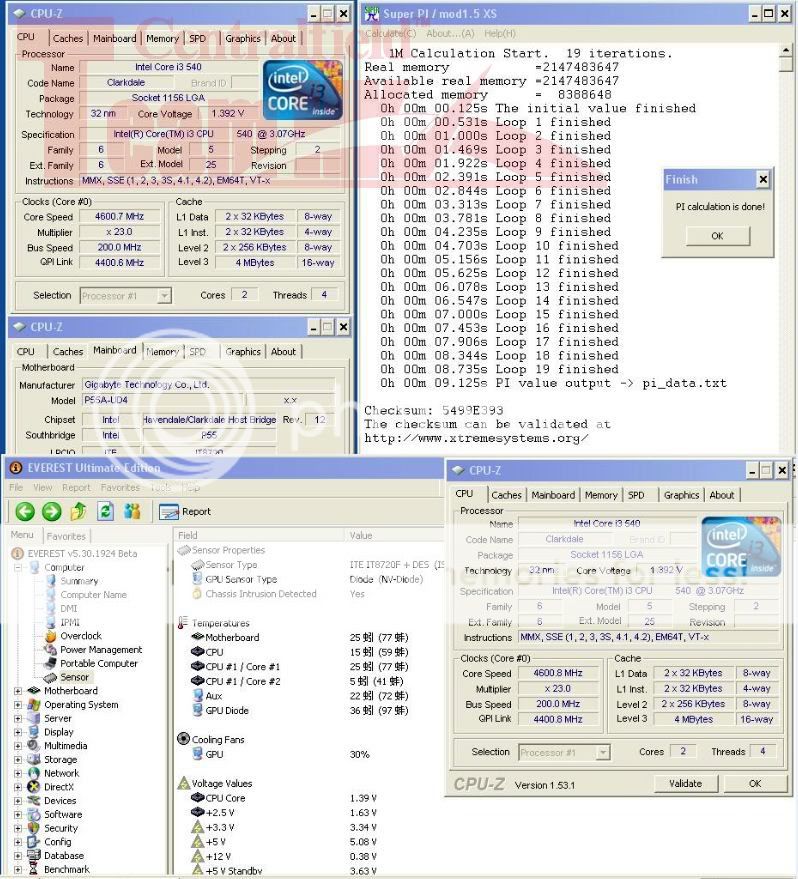The width and height of the screenshot is (798, 879).
Task: Open Report from the EVEREST toolbar
Action: click(185, 511)
